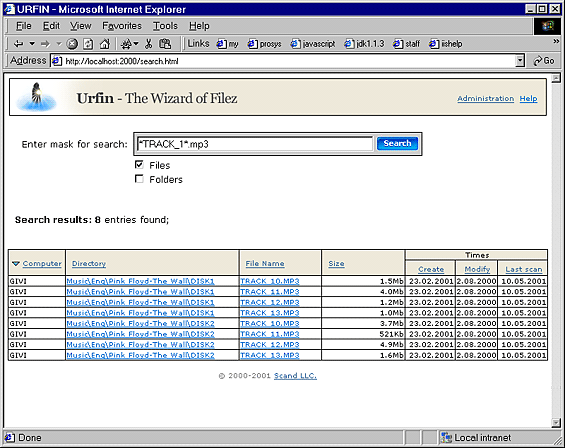Open the Scand LLC. footer link
The image size is (565, 448).
[295, 376]
